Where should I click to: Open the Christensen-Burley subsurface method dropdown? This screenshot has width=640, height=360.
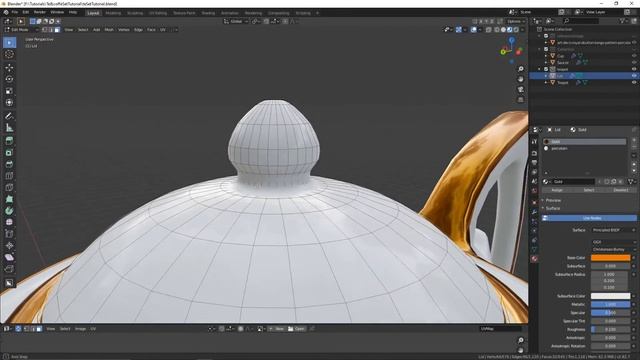pyautogui.click(x=613, y=249)
